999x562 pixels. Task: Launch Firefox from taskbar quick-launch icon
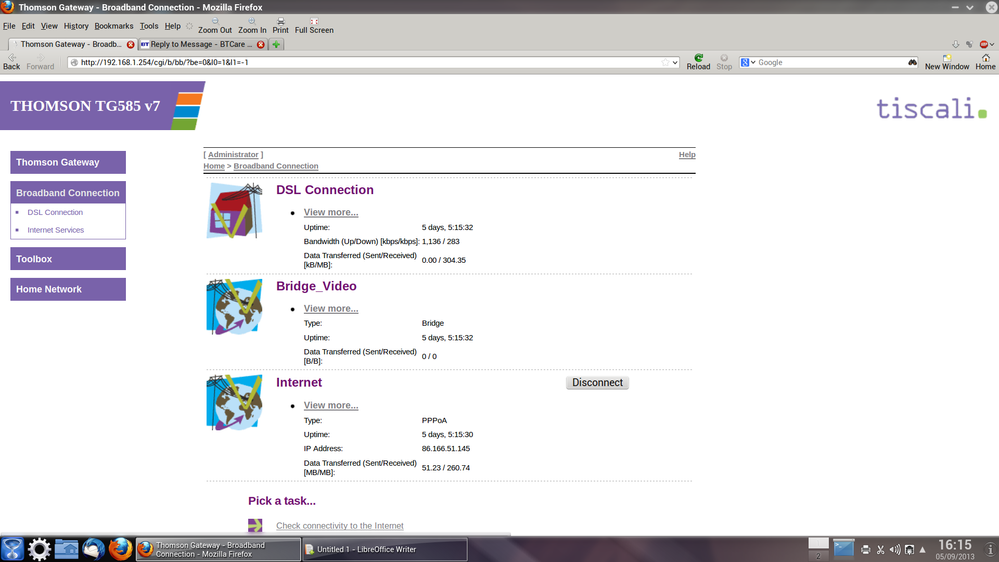[x=120, y=549]
